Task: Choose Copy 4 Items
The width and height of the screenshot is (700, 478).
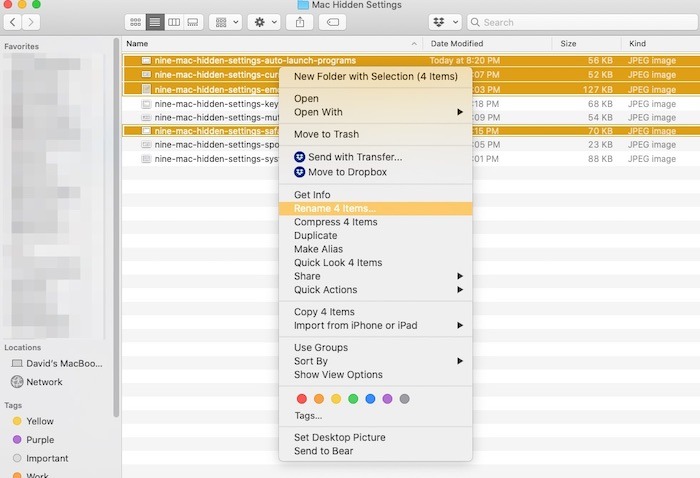Action: 375,312
